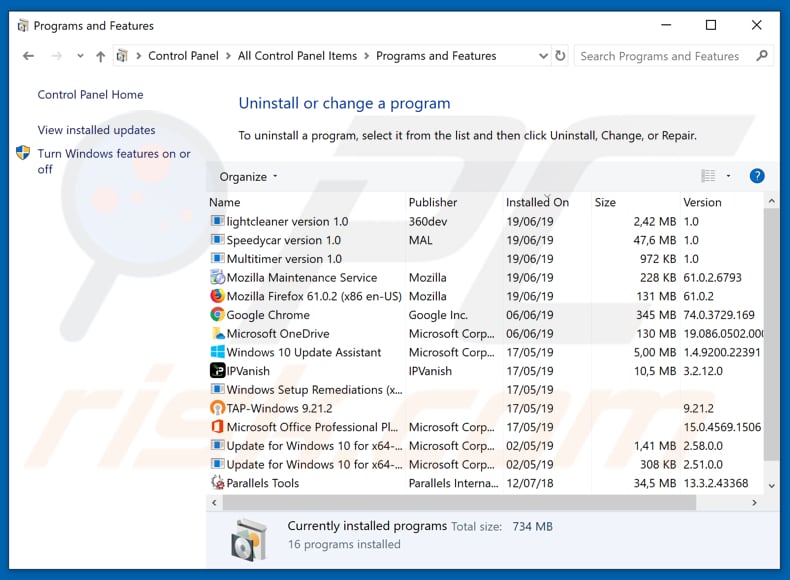Click the 74.0.3729.169 version cell
The width and height of the screenshot is (790, 580).
[x=719, y=315]
